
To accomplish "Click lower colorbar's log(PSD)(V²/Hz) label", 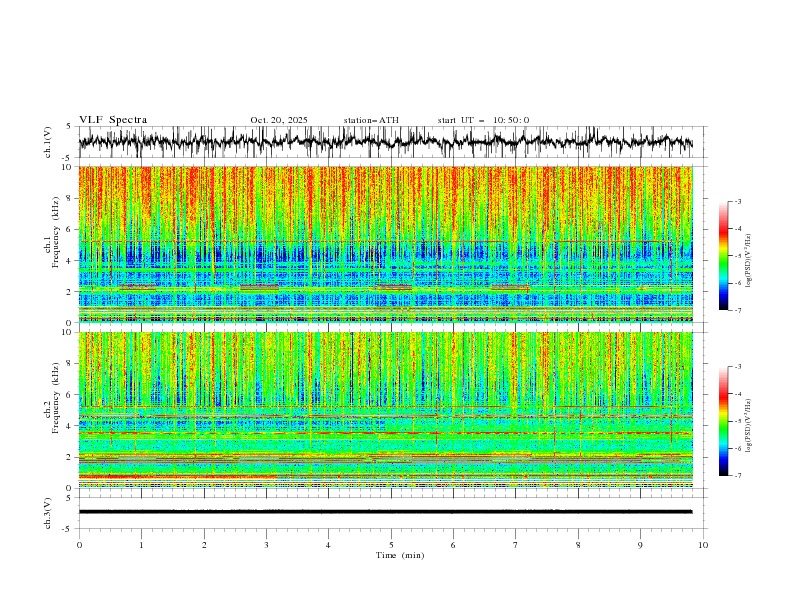I will [x=749, y=425].
